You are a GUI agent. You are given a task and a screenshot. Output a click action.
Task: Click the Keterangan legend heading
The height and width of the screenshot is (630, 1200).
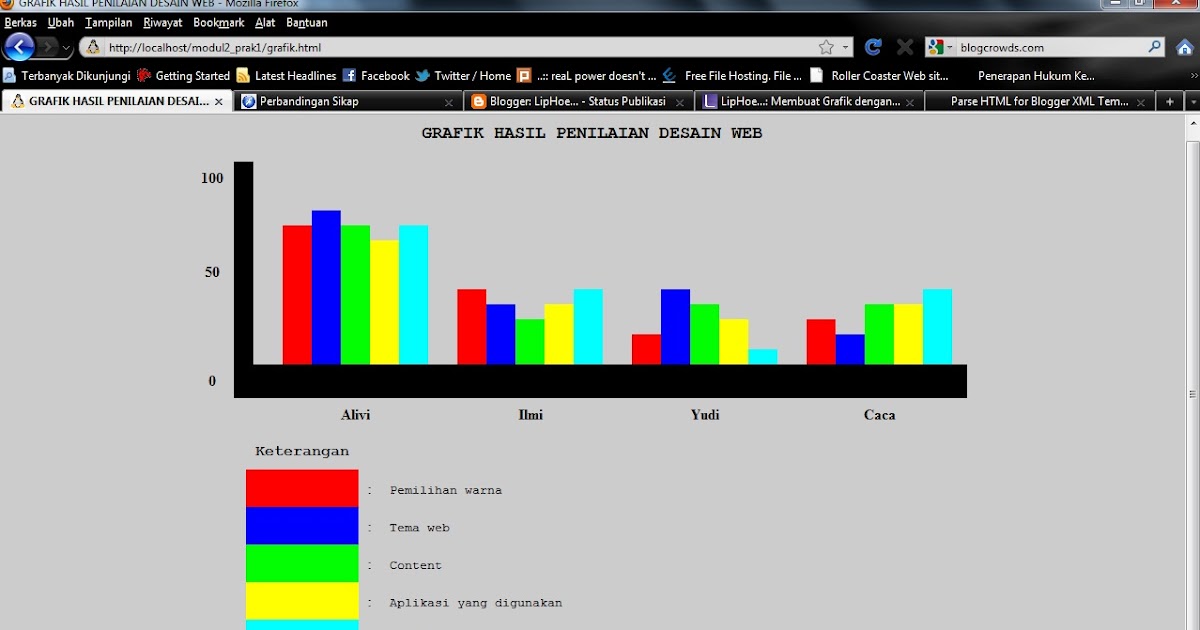tap(302, 452)
